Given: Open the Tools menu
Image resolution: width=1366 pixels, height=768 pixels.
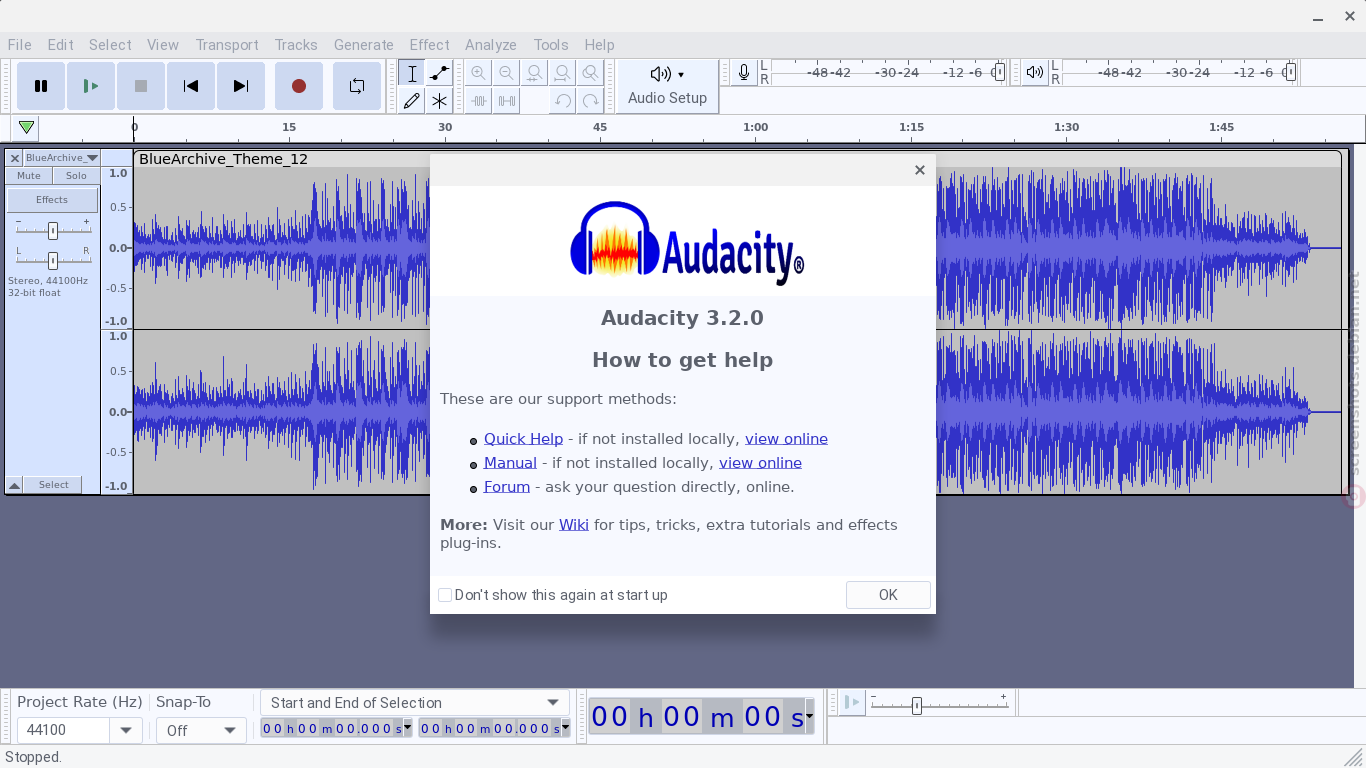Looking at the screenshot, I should click(550, 45).
